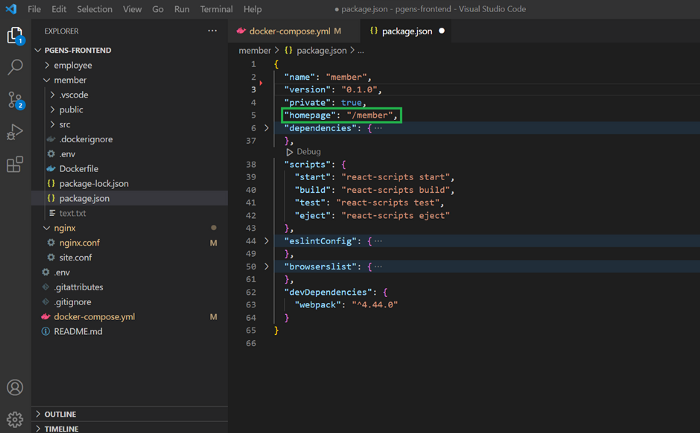
Task: Click the "webpack" key on line 63
Action: coord(317,305)
